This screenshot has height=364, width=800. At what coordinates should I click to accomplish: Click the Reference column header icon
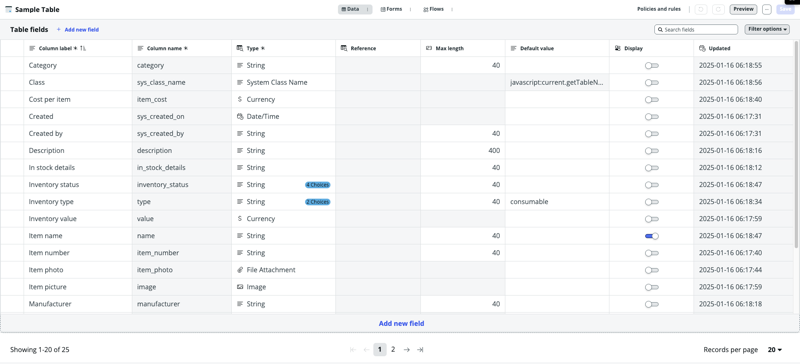click(x=344, y=48)
